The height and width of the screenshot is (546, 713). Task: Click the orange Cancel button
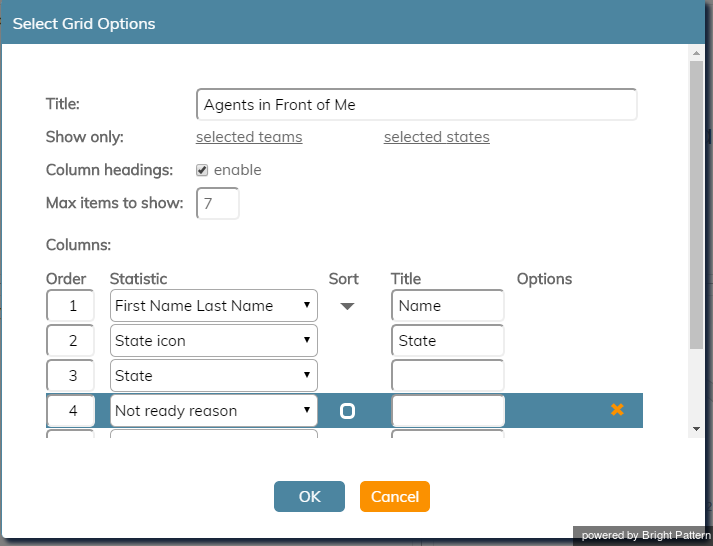[x=395, y=496]
